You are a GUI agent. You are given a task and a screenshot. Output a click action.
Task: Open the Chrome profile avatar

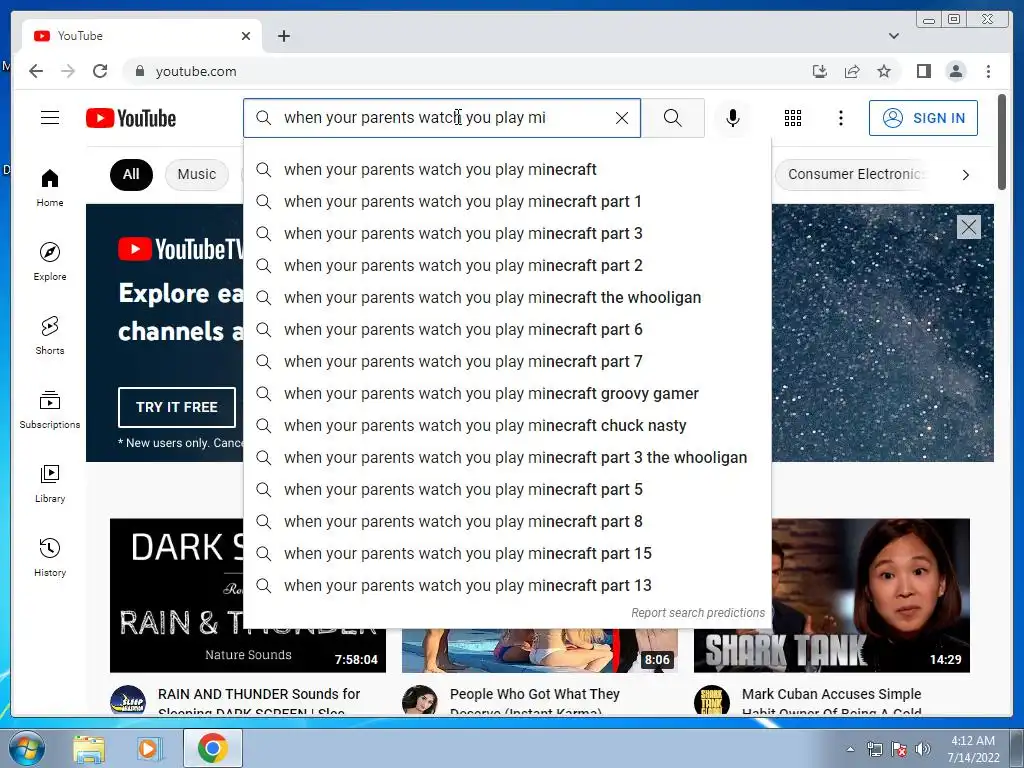(x=955, y=71)
